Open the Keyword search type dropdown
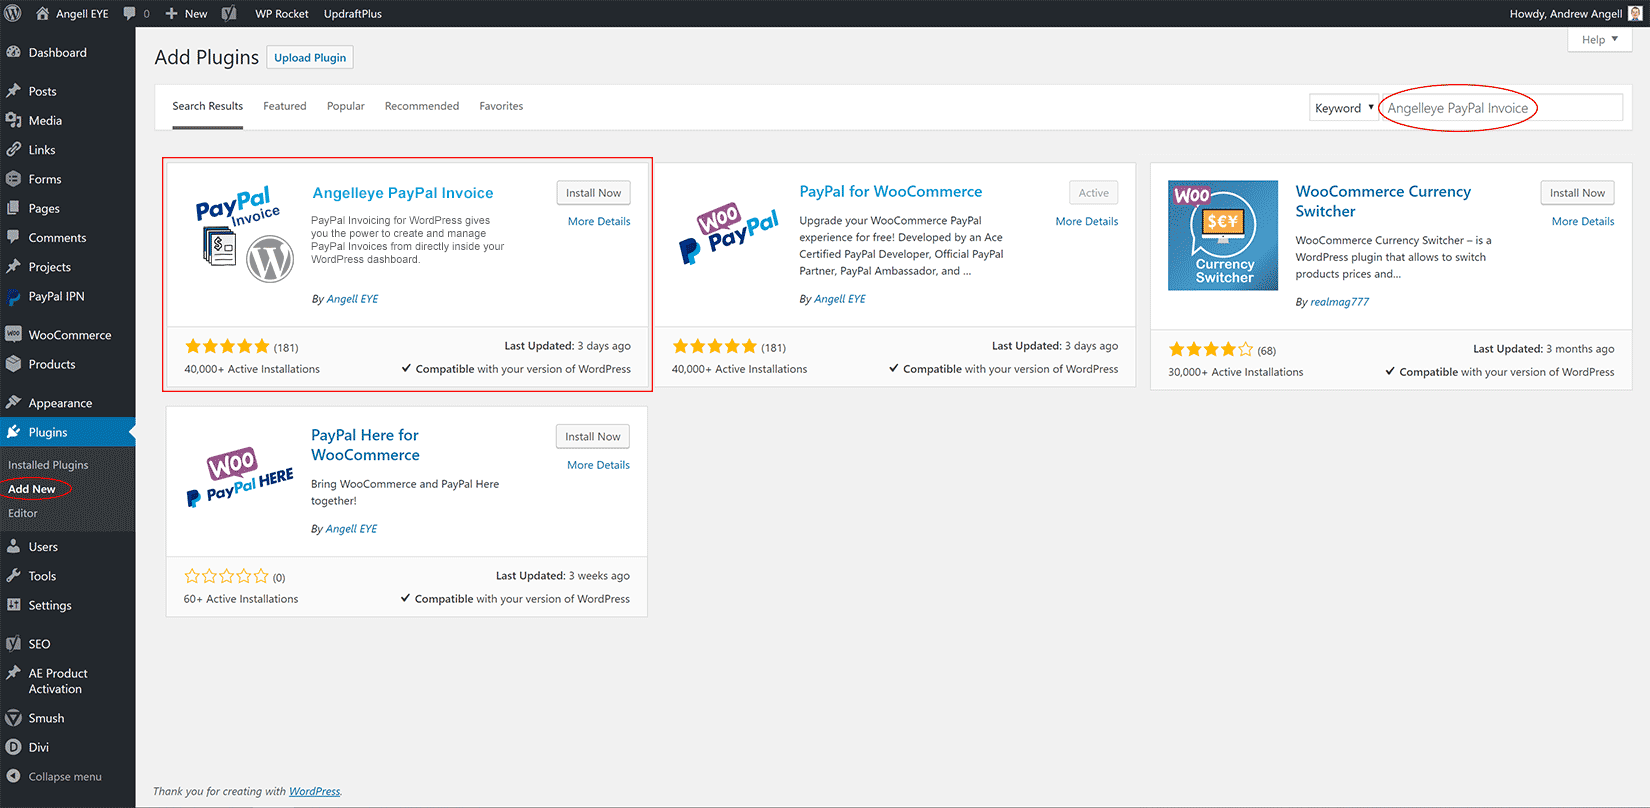Viewport: 1650px width, 808px height. 1343,108
